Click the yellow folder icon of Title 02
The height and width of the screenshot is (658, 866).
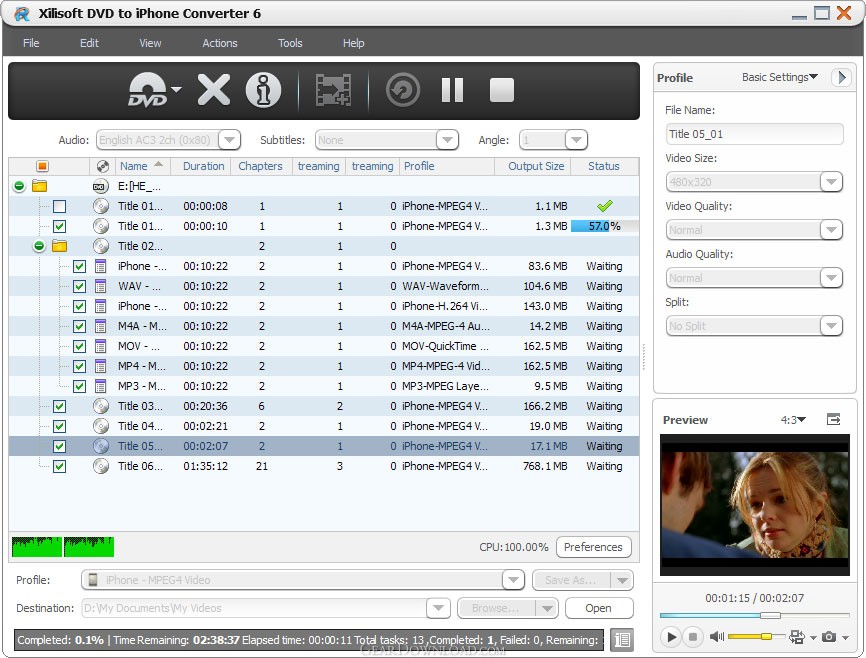(x=59, y=246)
